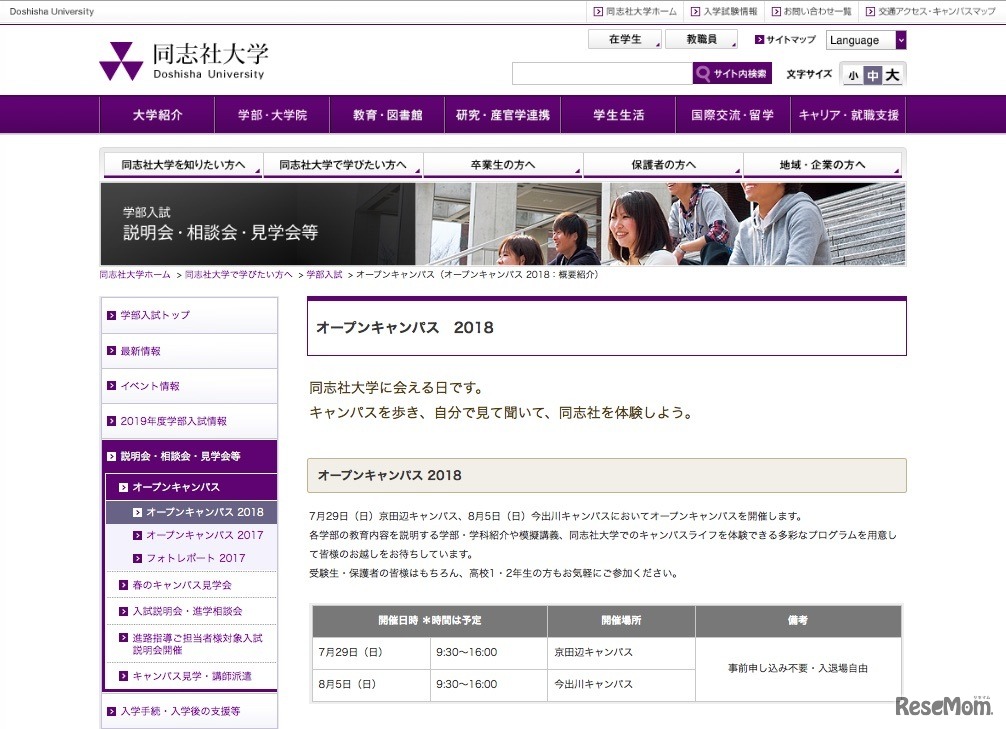Image resolution: width=1006 pixels, height=729 pixels.
Task: Open the サイトマップ link
Action: [785, 40]
